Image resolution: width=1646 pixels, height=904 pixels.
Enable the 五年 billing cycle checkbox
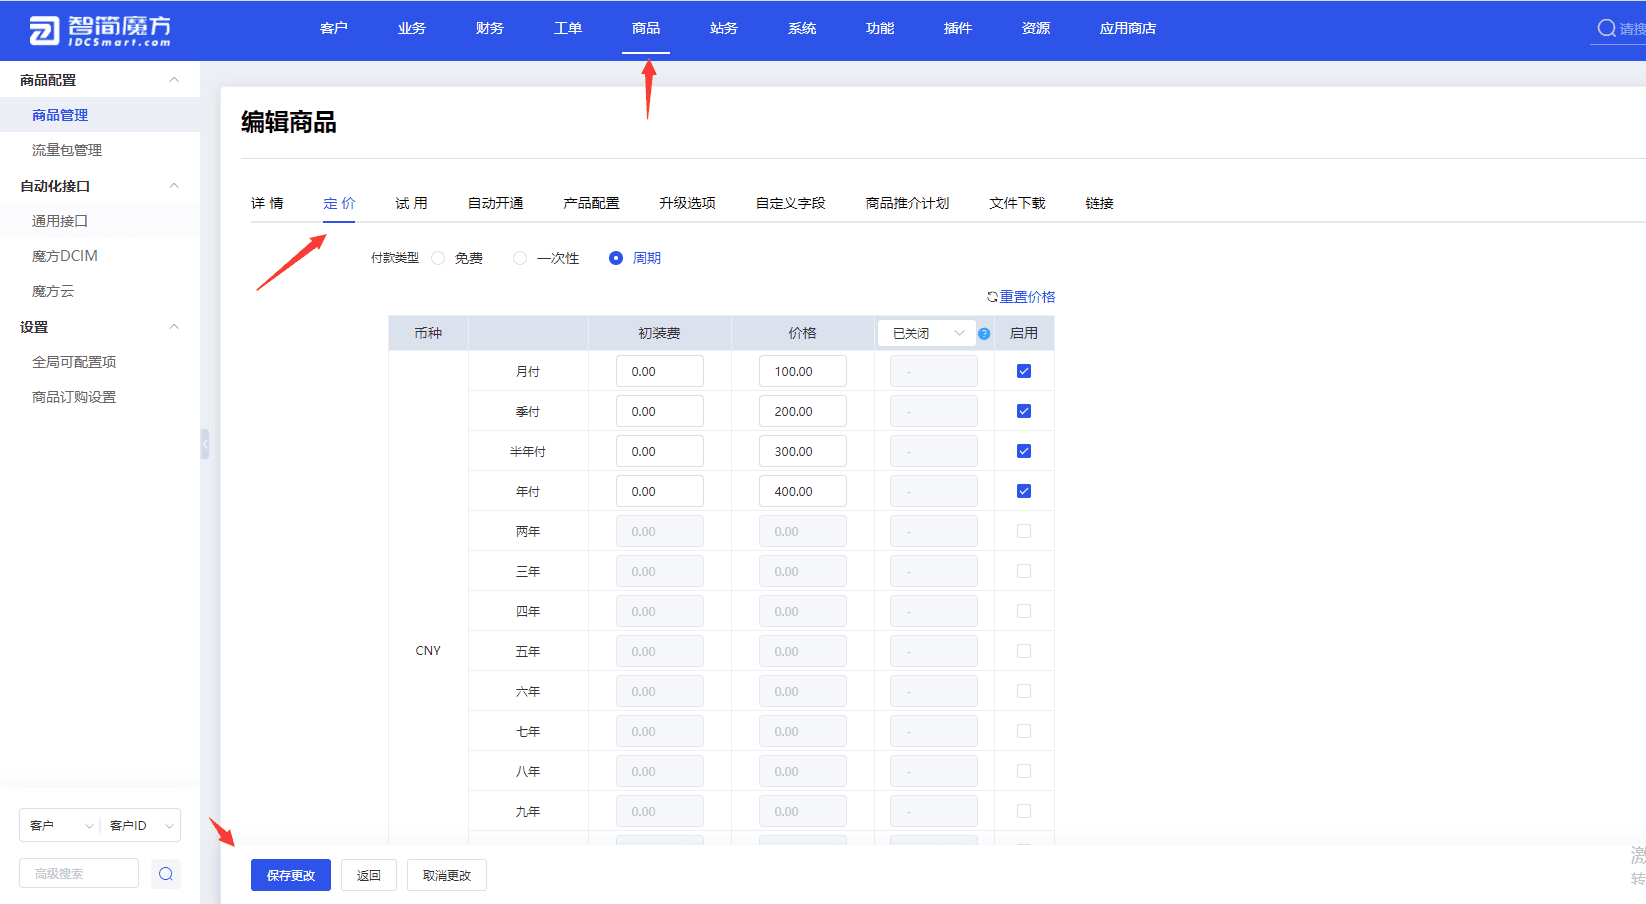pos(1024,651)
